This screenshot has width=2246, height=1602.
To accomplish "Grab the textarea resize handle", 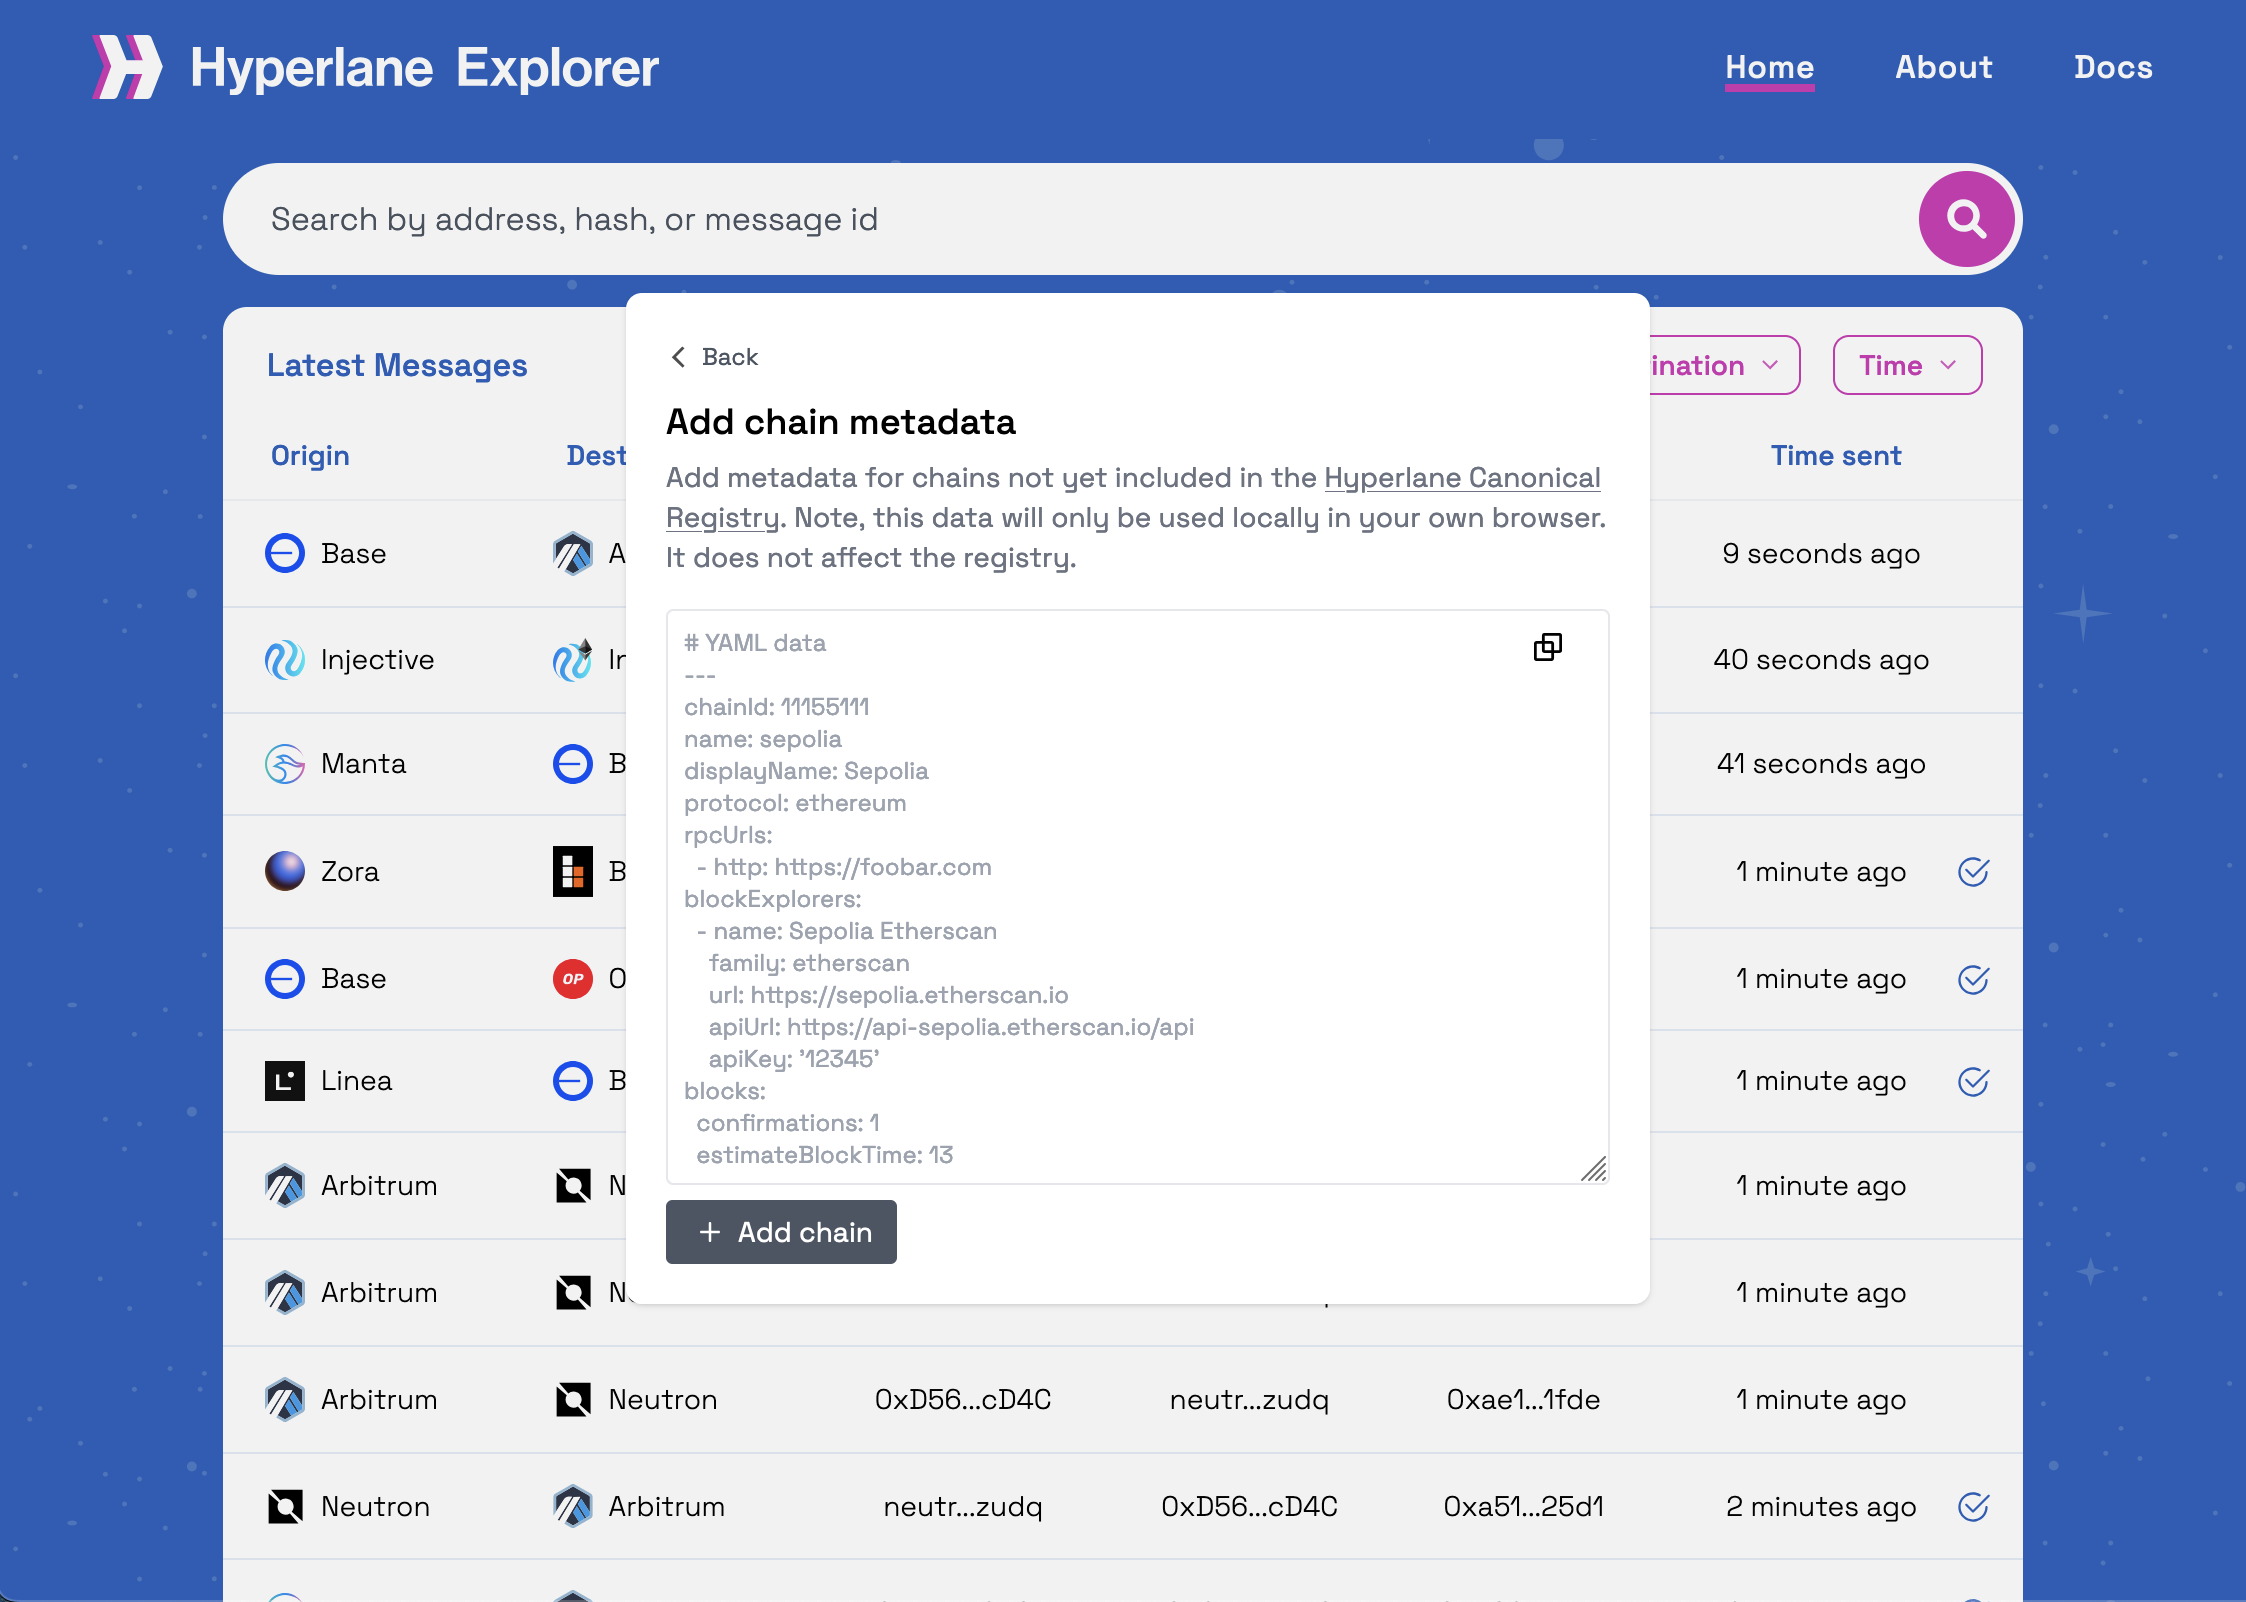I will pyautogui.click(x=1594, y=1169).
